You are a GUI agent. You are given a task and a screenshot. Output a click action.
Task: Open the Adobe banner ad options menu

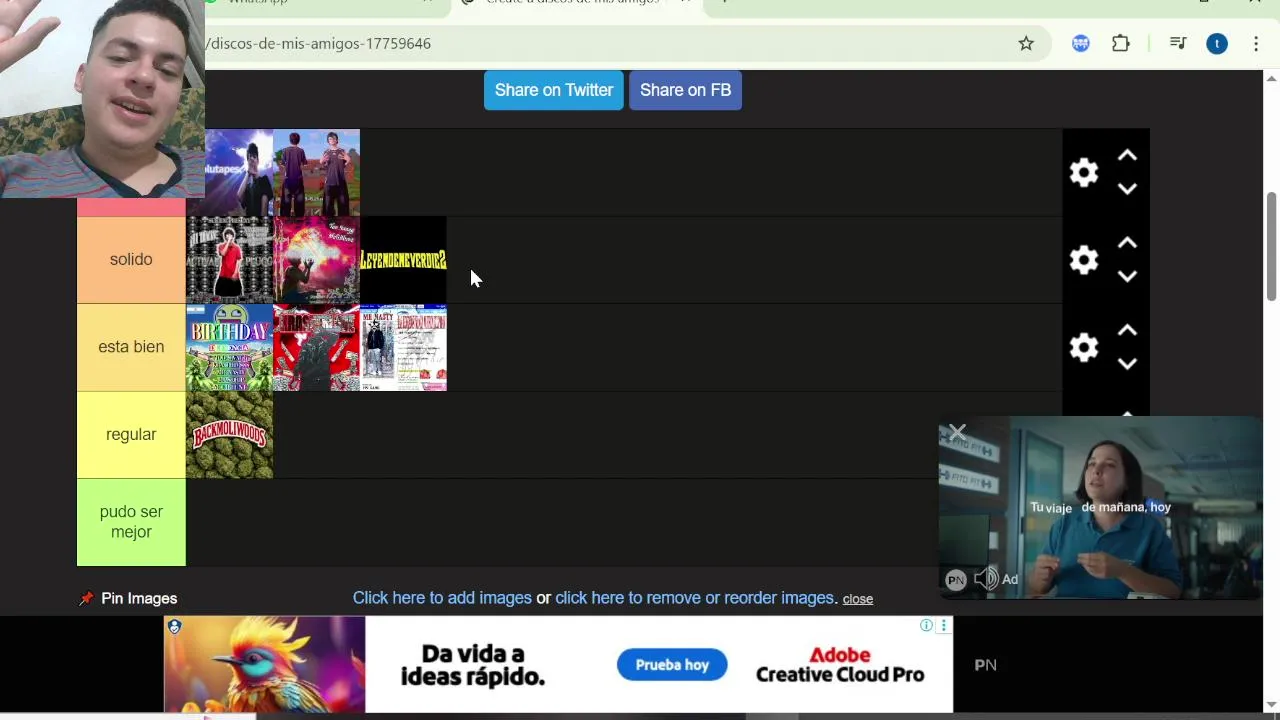[943, 626]
